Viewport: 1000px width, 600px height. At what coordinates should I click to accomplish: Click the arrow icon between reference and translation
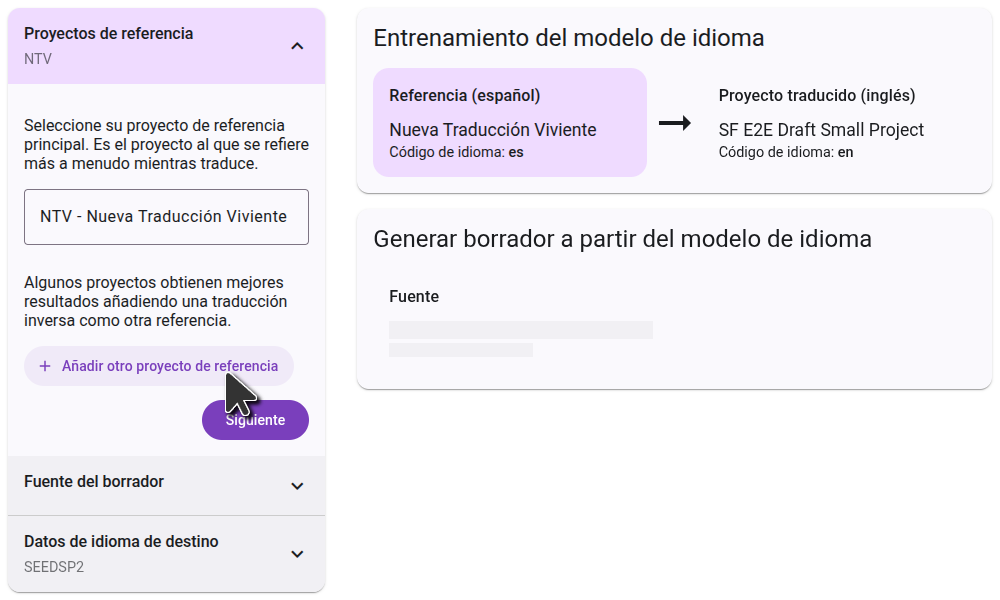coord(675,123)
